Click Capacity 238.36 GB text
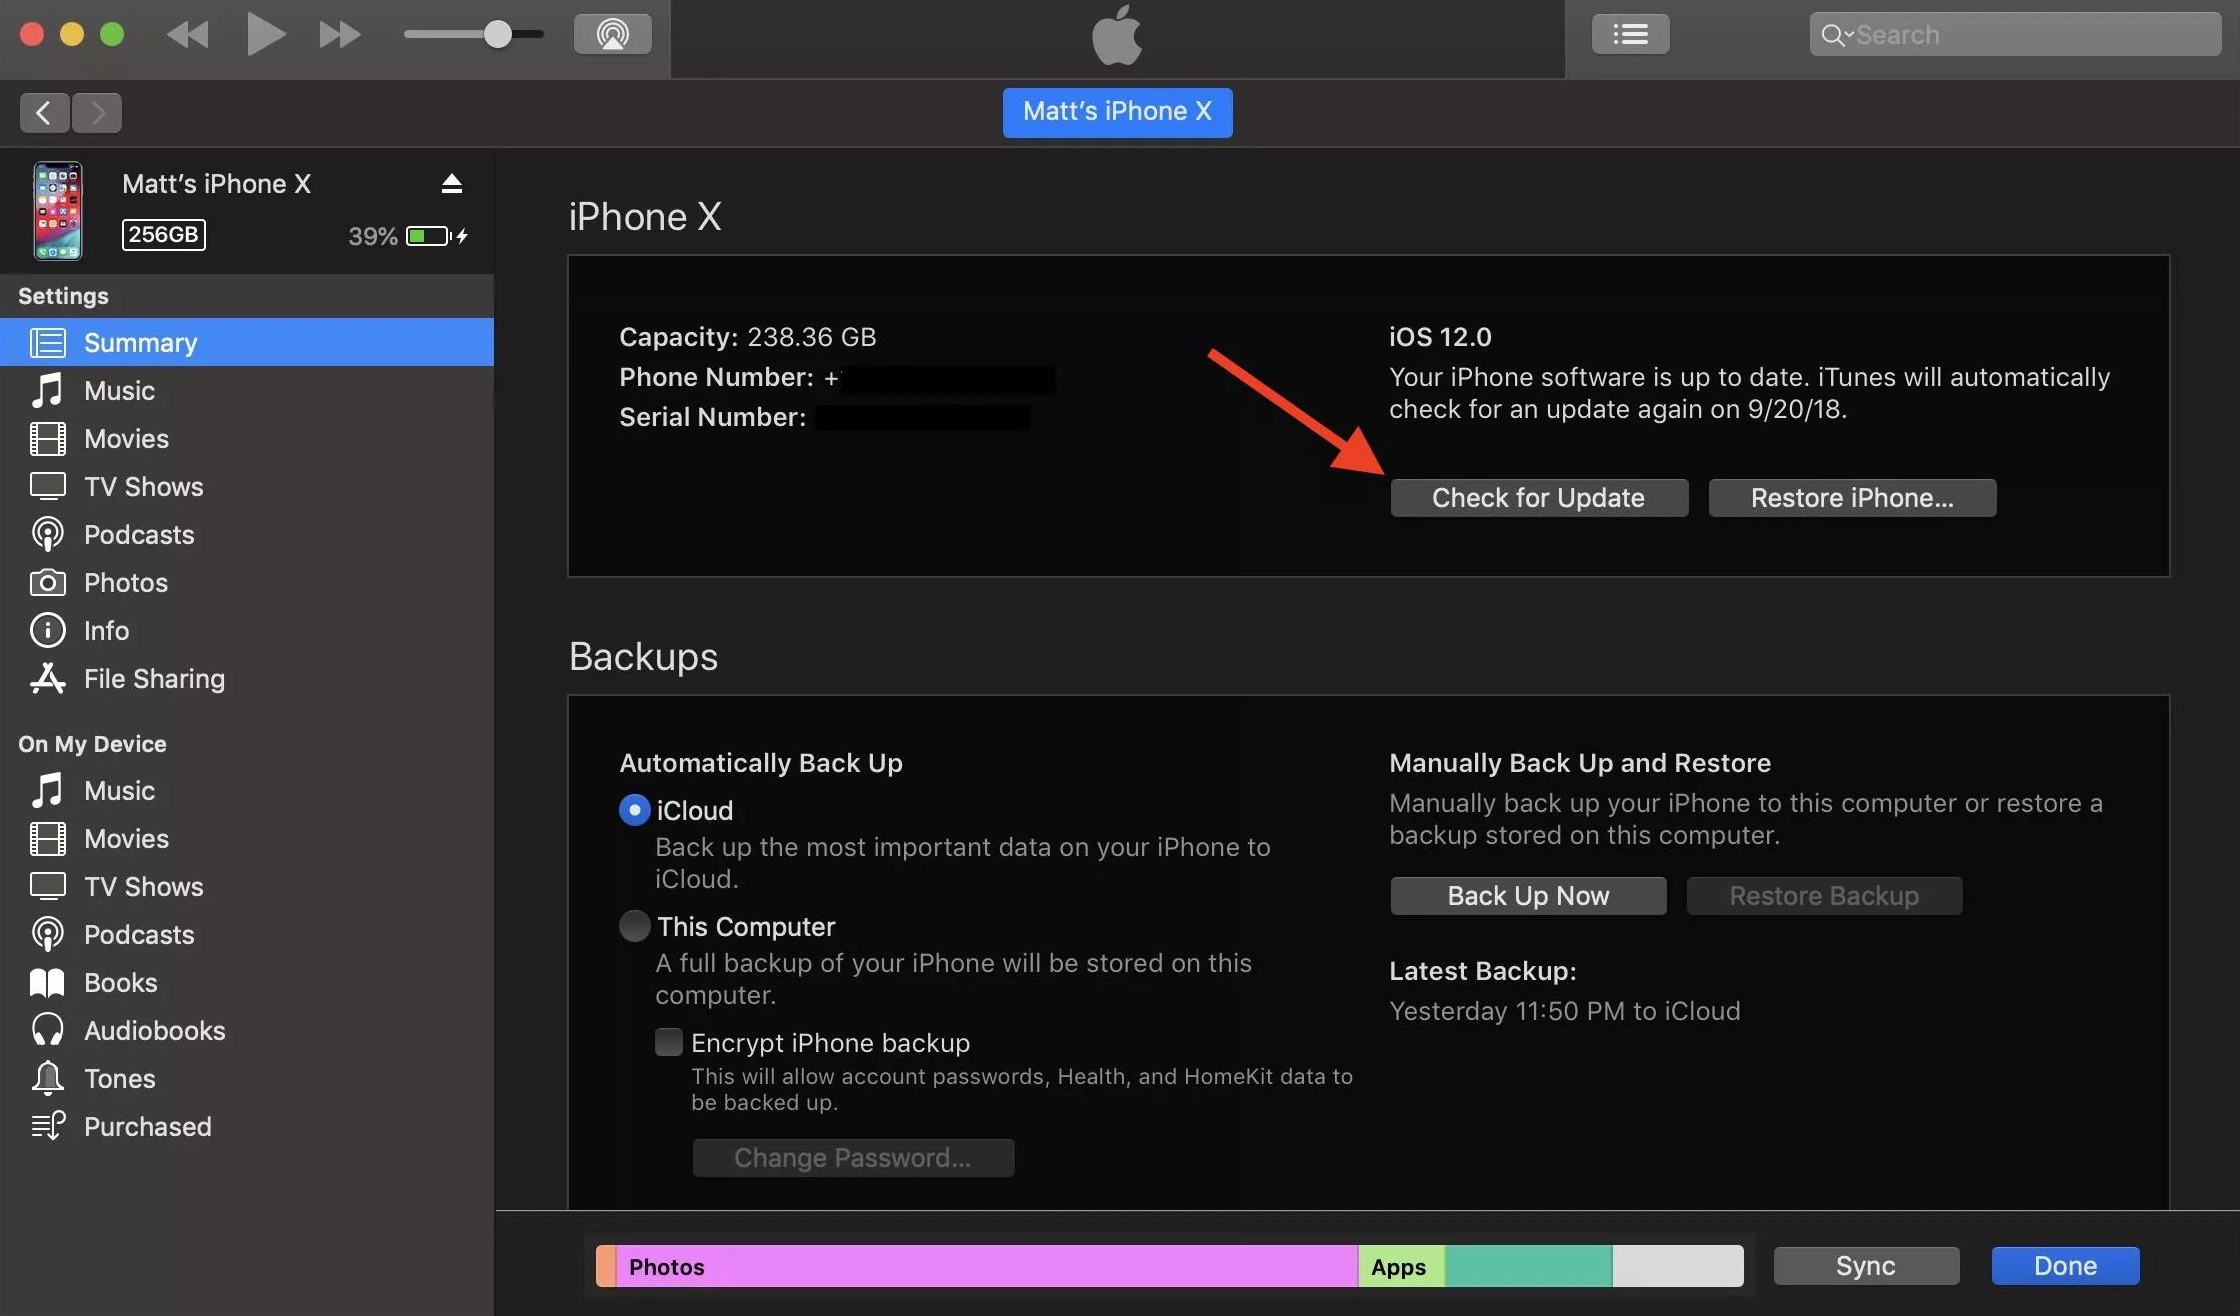 pos(747,337)
